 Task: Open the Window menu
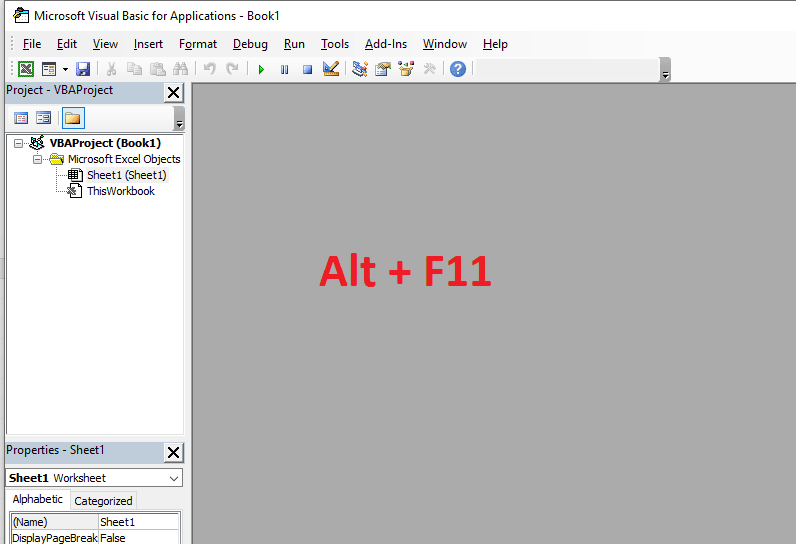coord(445,44)
